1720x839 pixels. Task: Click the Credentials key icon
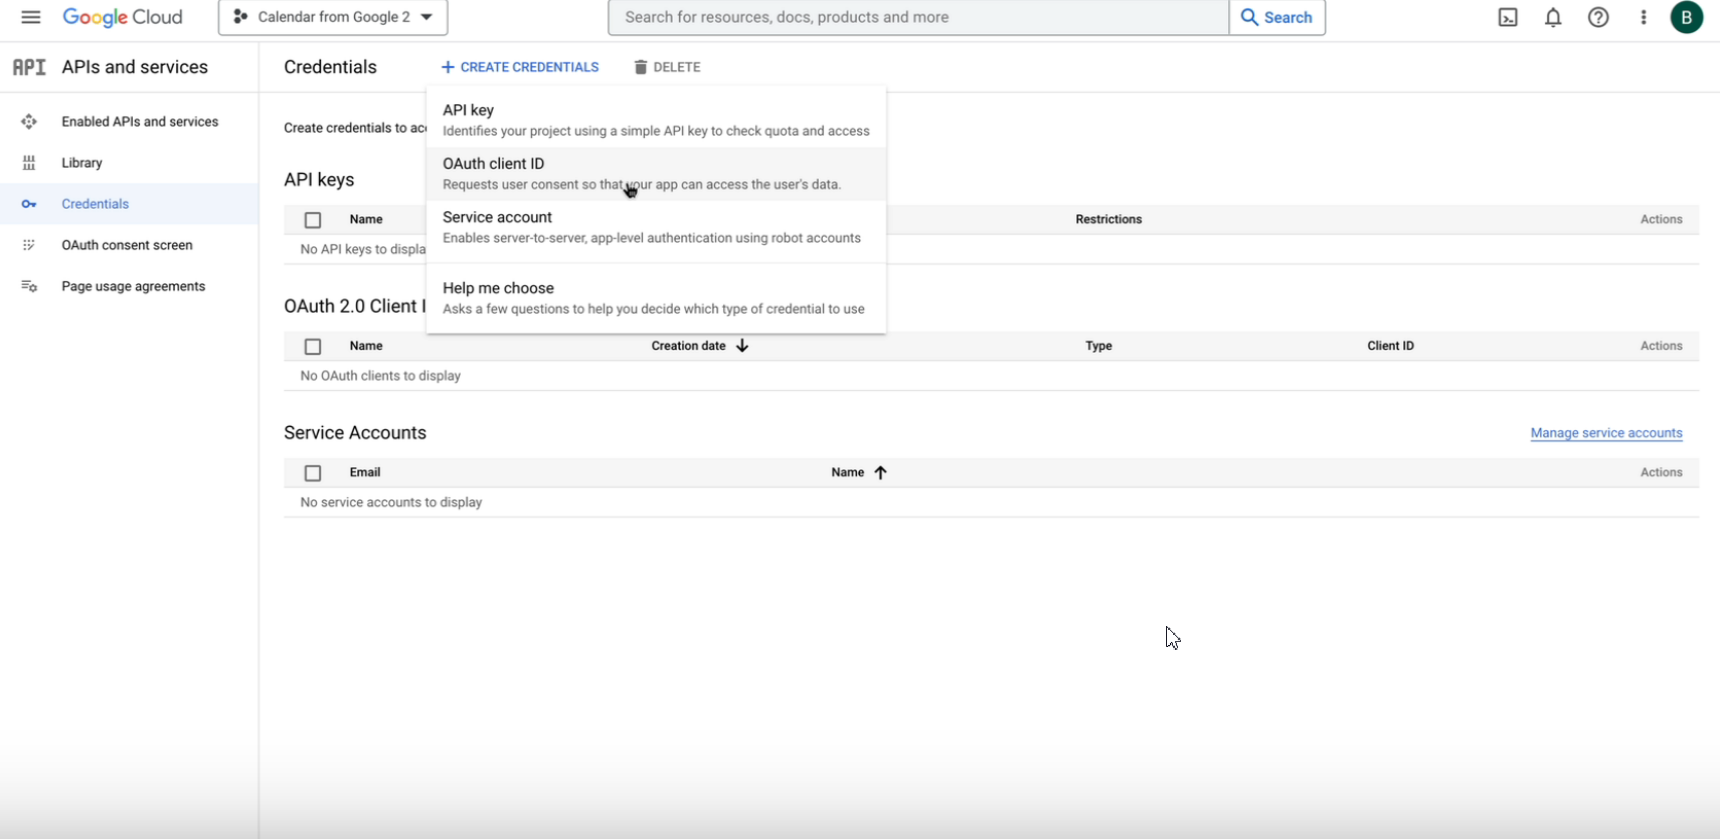tap(29, 204)
